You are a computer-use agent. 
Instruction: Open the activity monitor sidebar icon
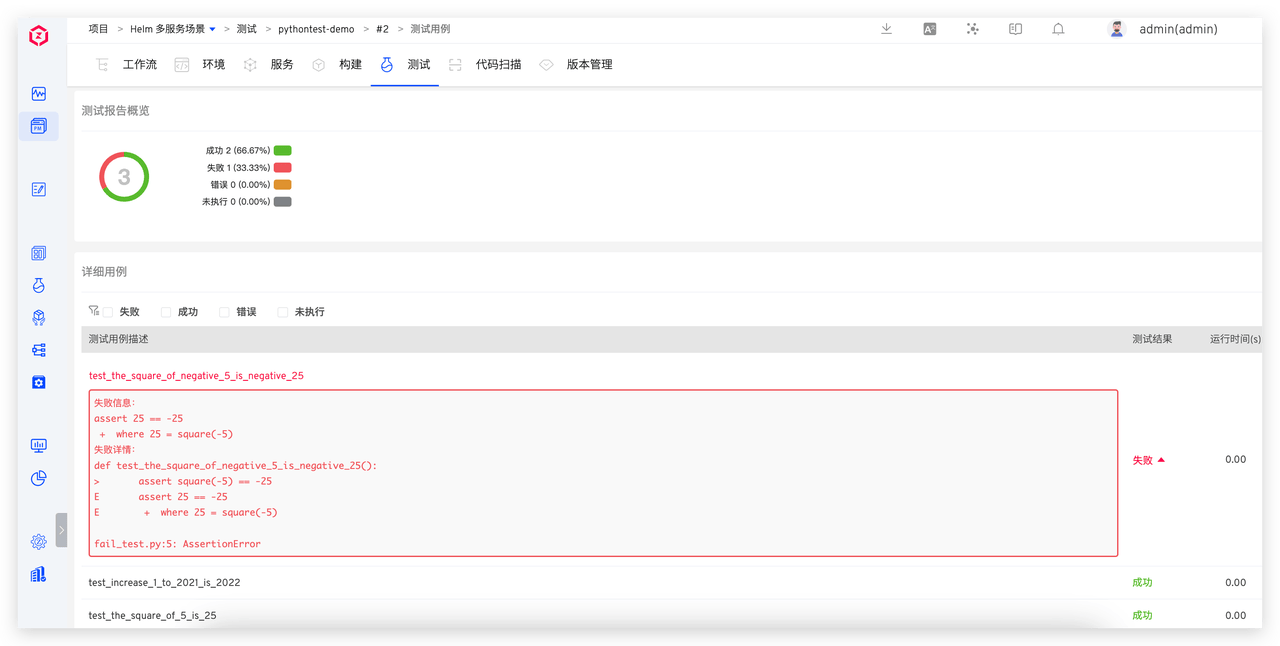coord(39,94)
